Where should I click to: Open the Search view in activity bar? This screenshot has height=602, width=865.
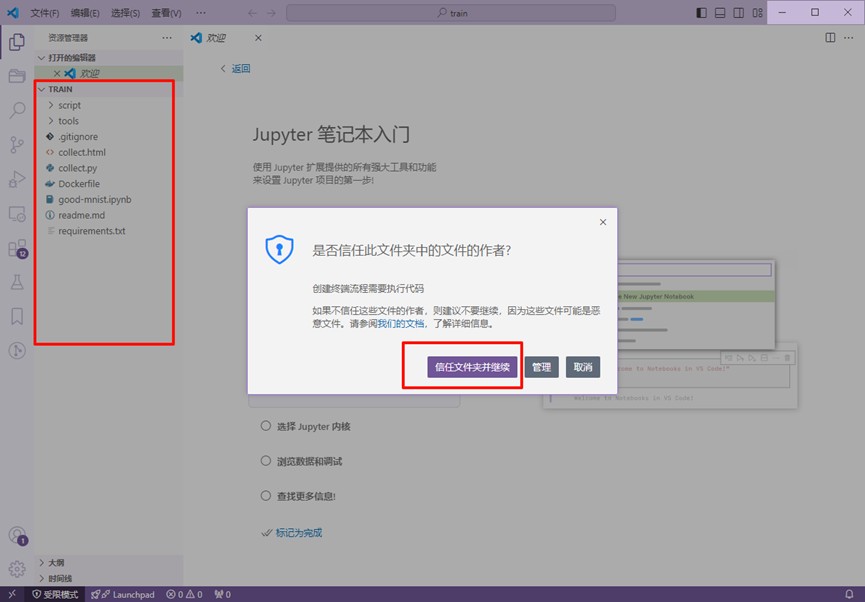pos(17,110)
